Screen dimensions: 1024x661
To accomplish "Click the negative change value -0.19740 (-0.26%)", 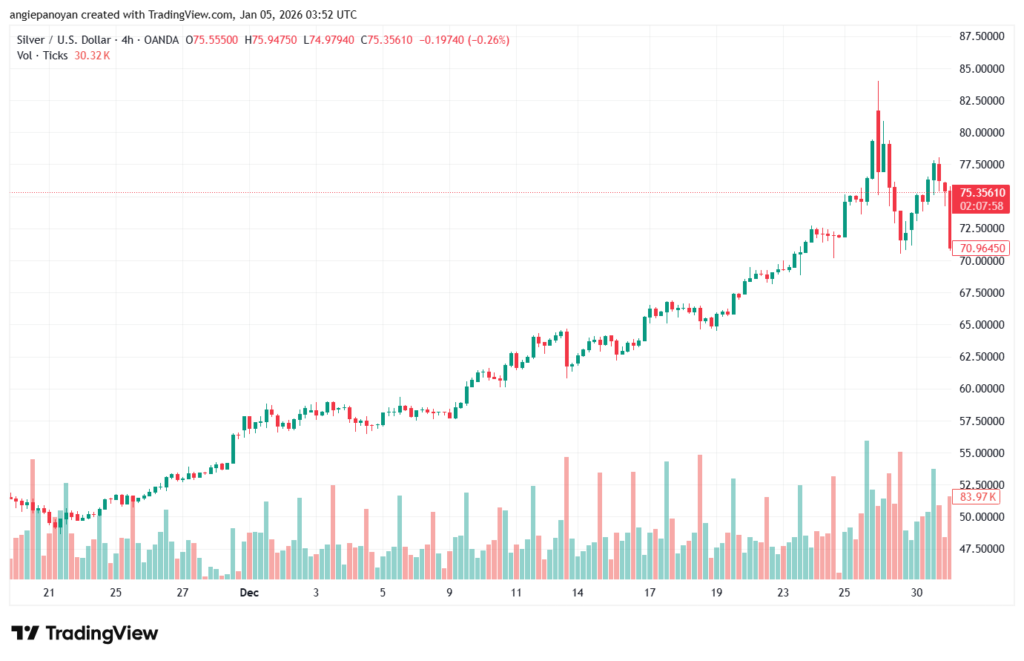I will coord(464,39).
